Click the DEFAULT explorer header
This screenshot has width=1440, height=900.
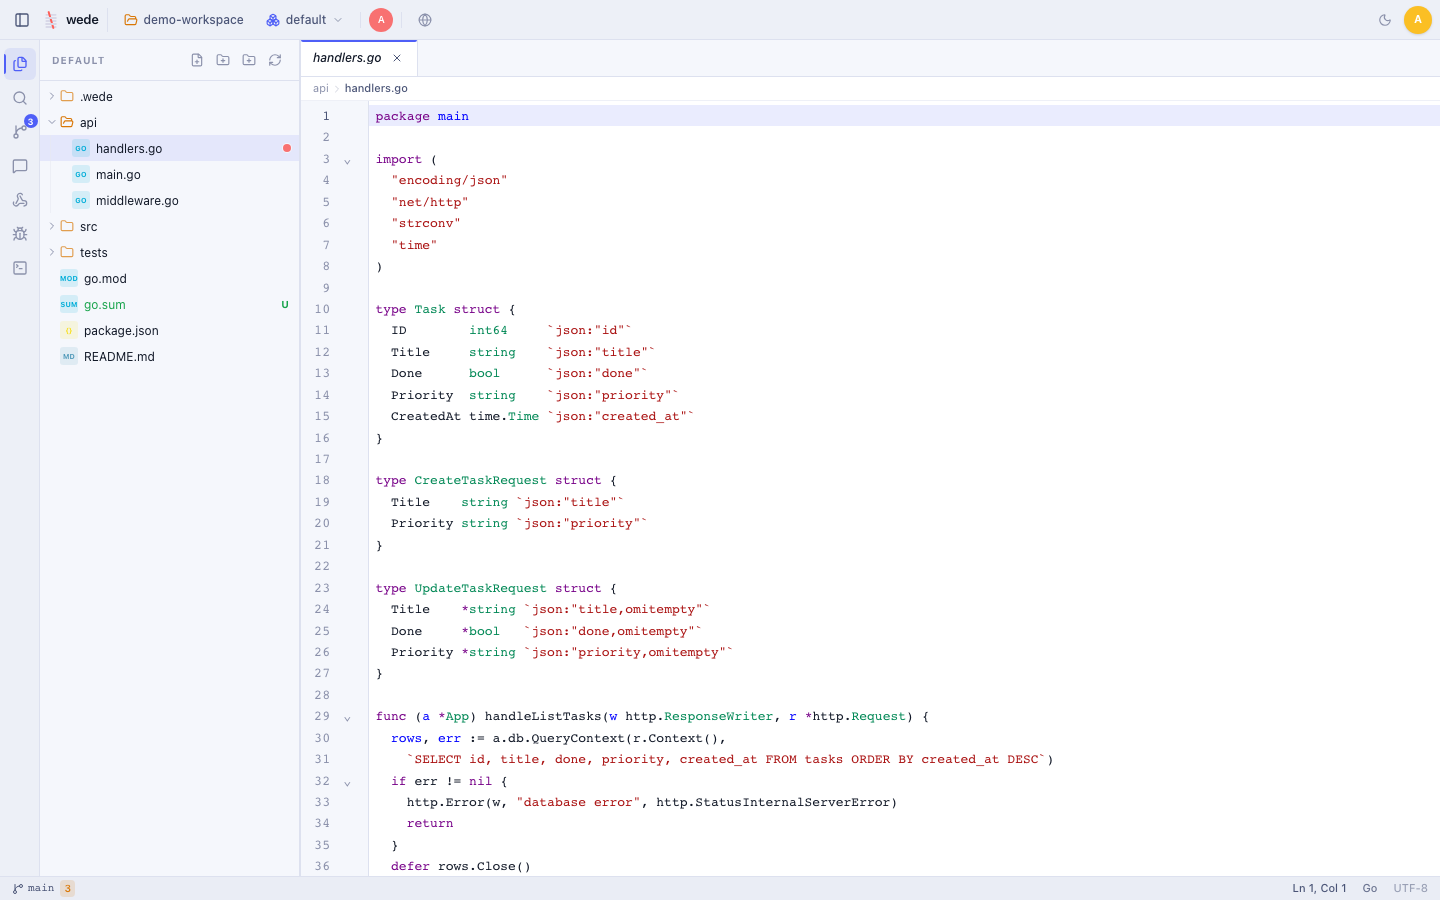pyautogui.click(x=78, y=61)
